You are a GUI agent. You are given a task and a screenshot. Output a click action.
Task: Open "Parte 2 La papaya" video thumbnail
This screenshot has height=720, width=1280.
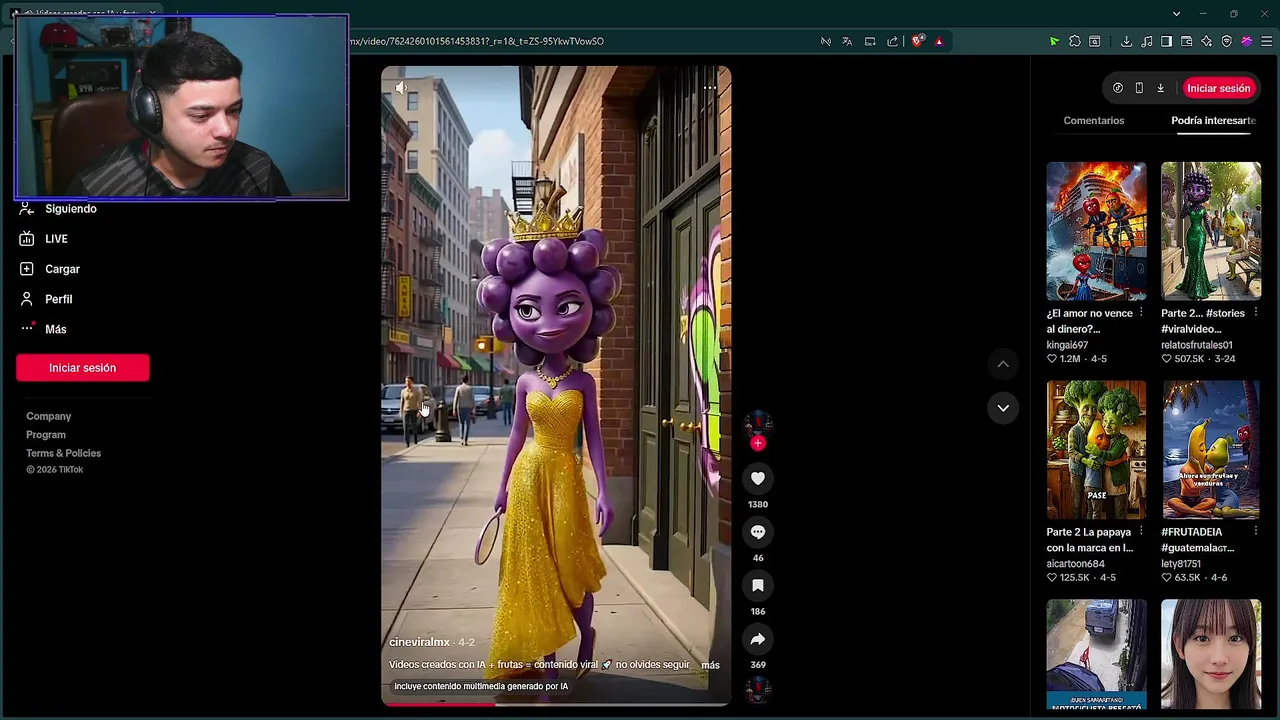pyautogui.click(x=1096, y=450)
